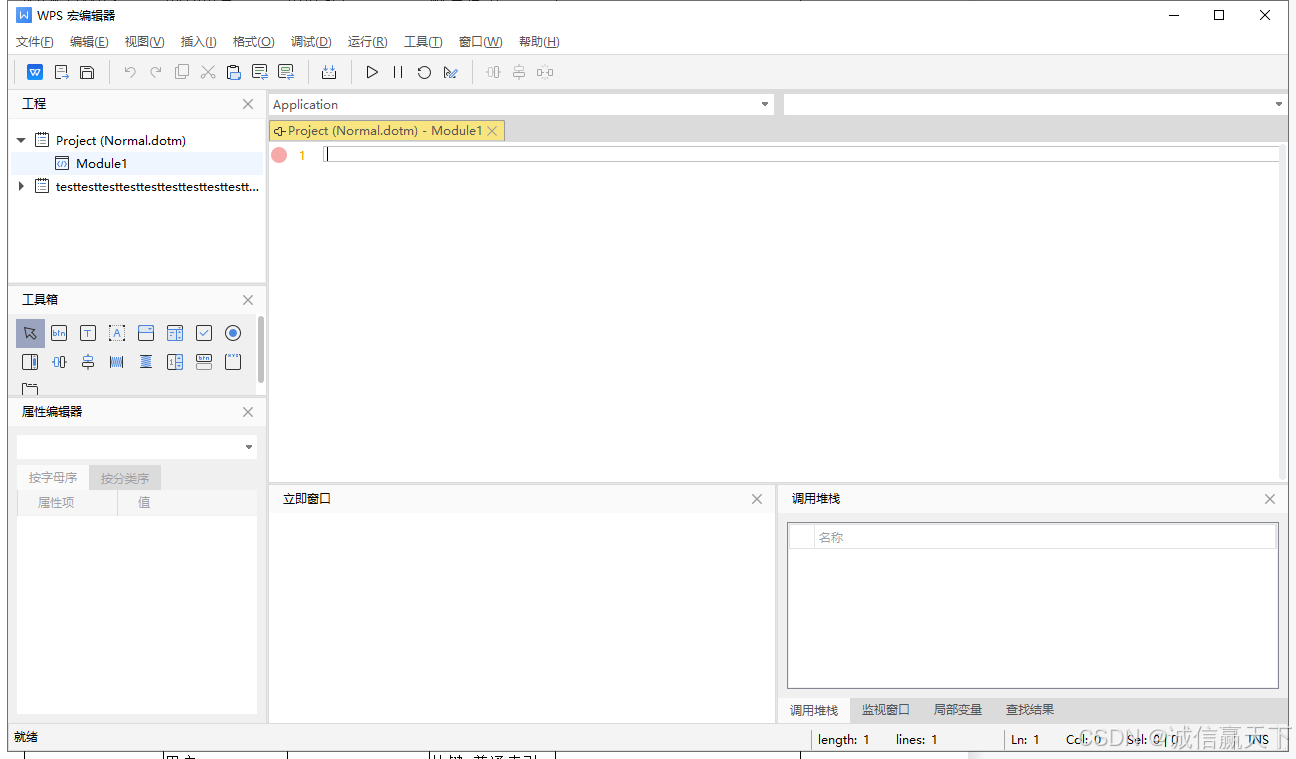The image size is (1296, 759).
Task: Open the 运行(R) menu
Action: [367, 42]
